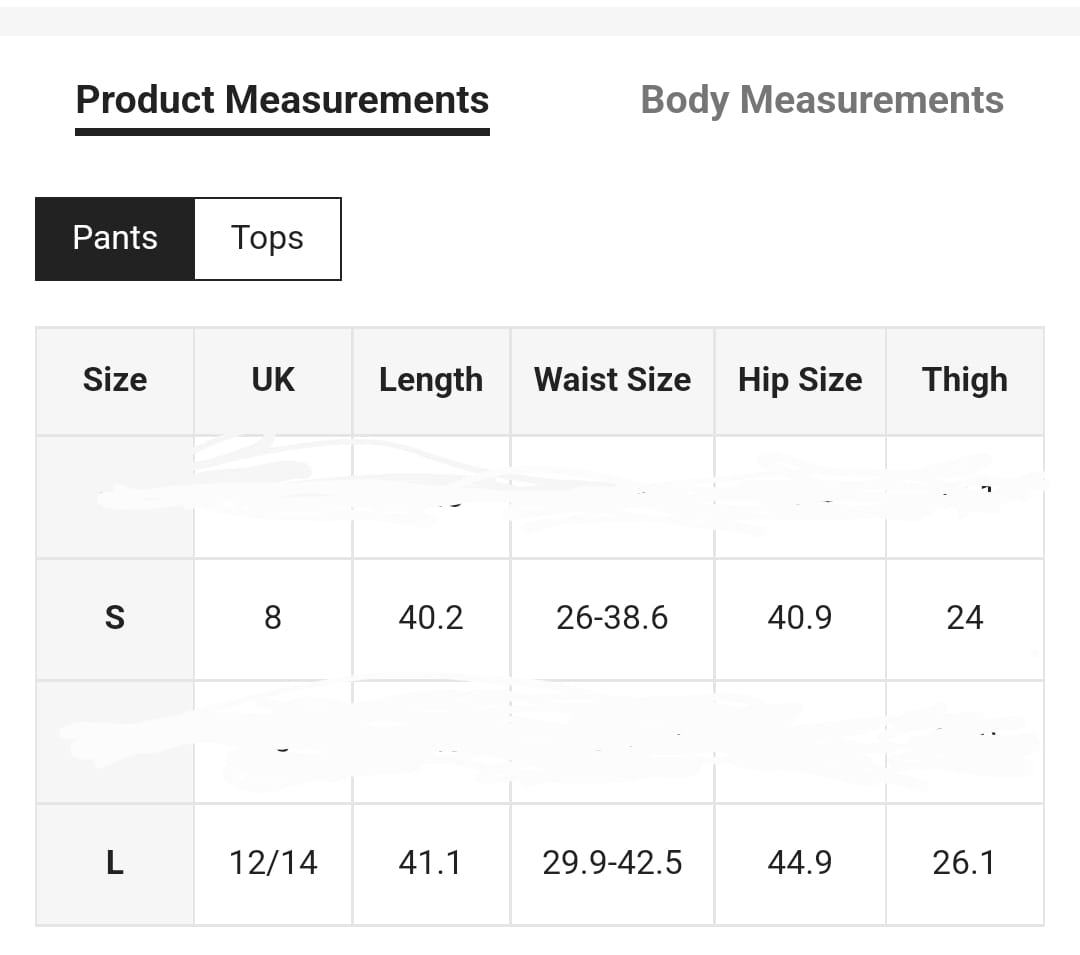The height and width of the screenshot is (955, 1080).
Task: Click the UK 8 cell
Action: coord(273,618)
